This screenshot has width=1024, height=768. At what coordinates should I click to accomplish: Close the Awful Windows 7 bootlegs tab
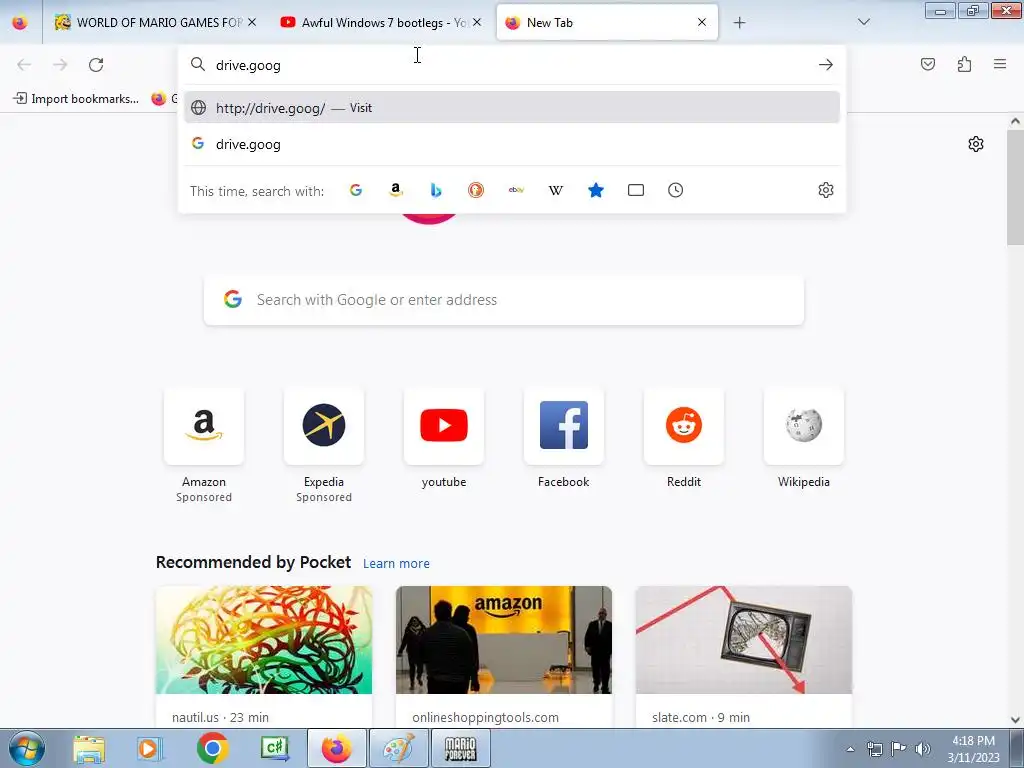477,22
